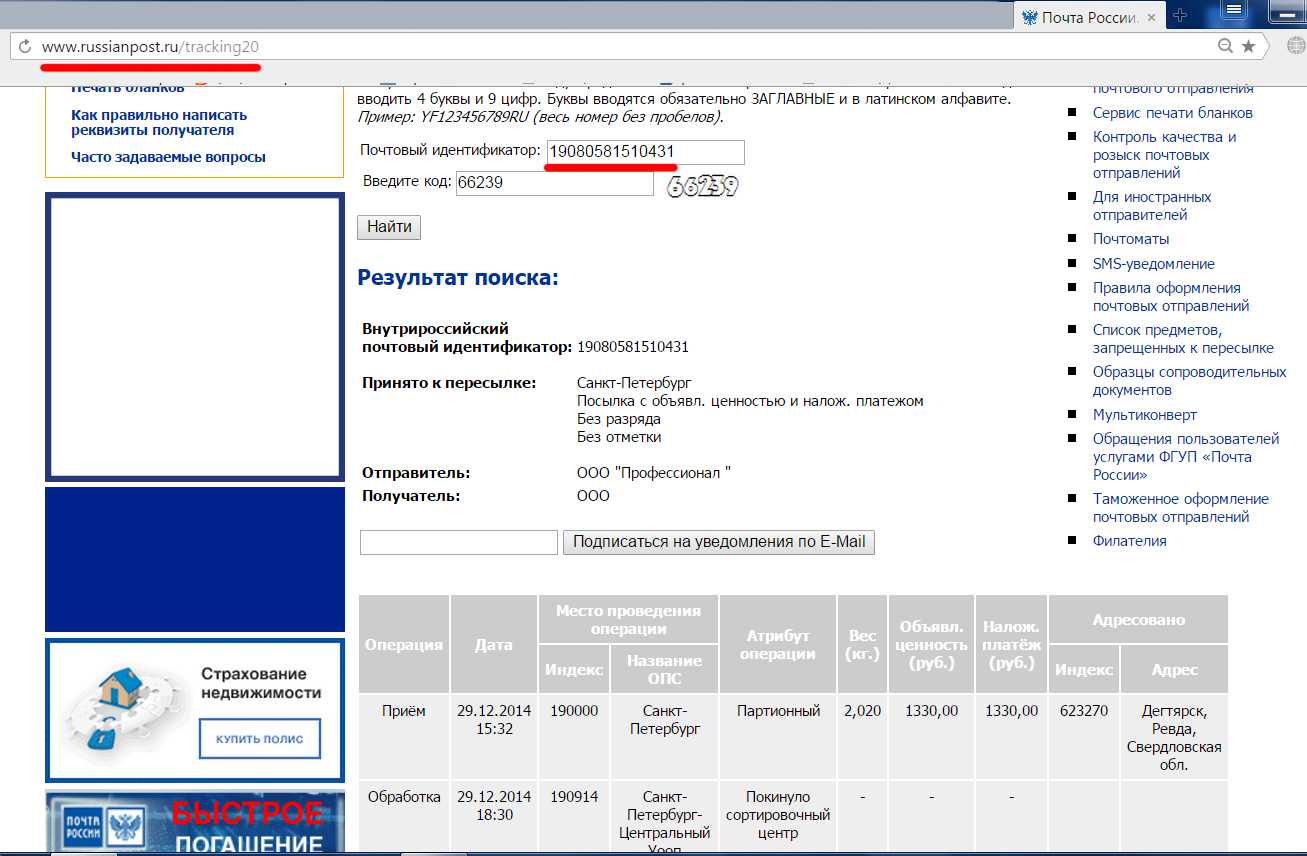The height and width of the screenshot is (856, 1307).
Task: Click the Операция column header
Action: [404, 644]
